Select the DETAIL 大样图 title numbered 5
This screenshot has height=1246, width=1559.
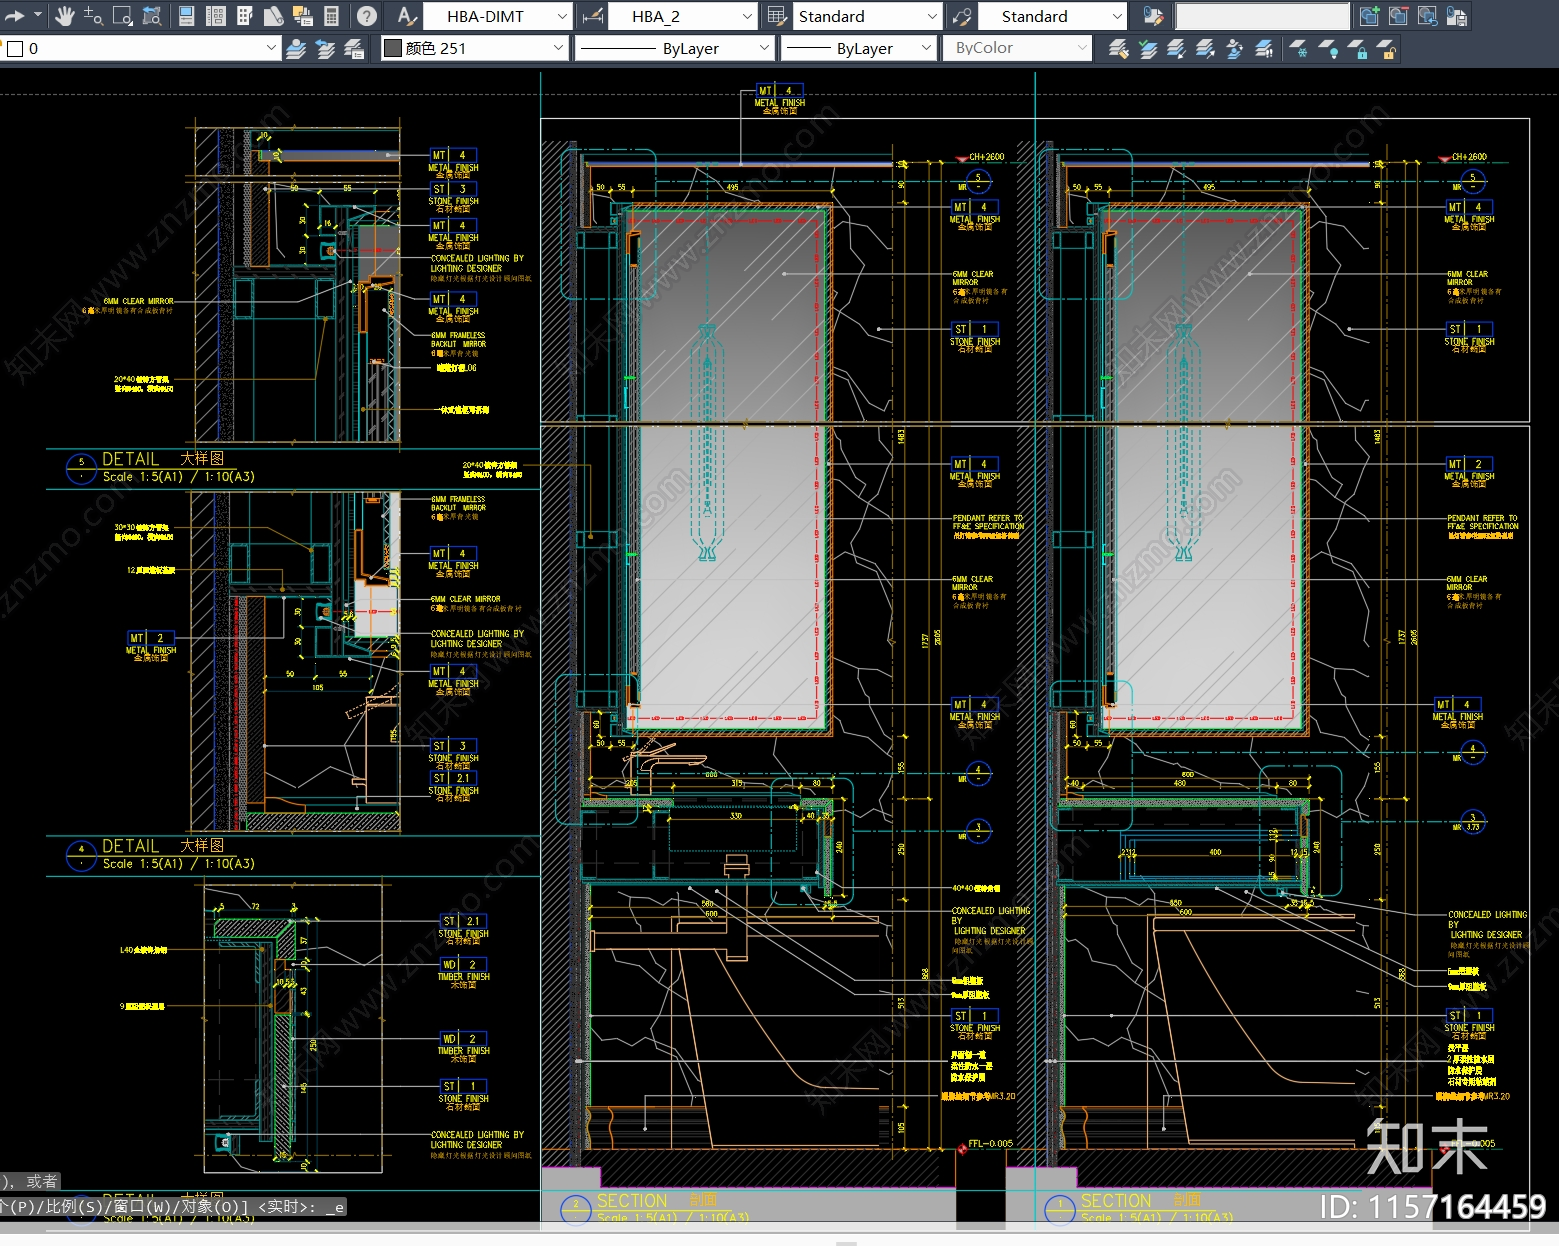[x=163, y=459]
